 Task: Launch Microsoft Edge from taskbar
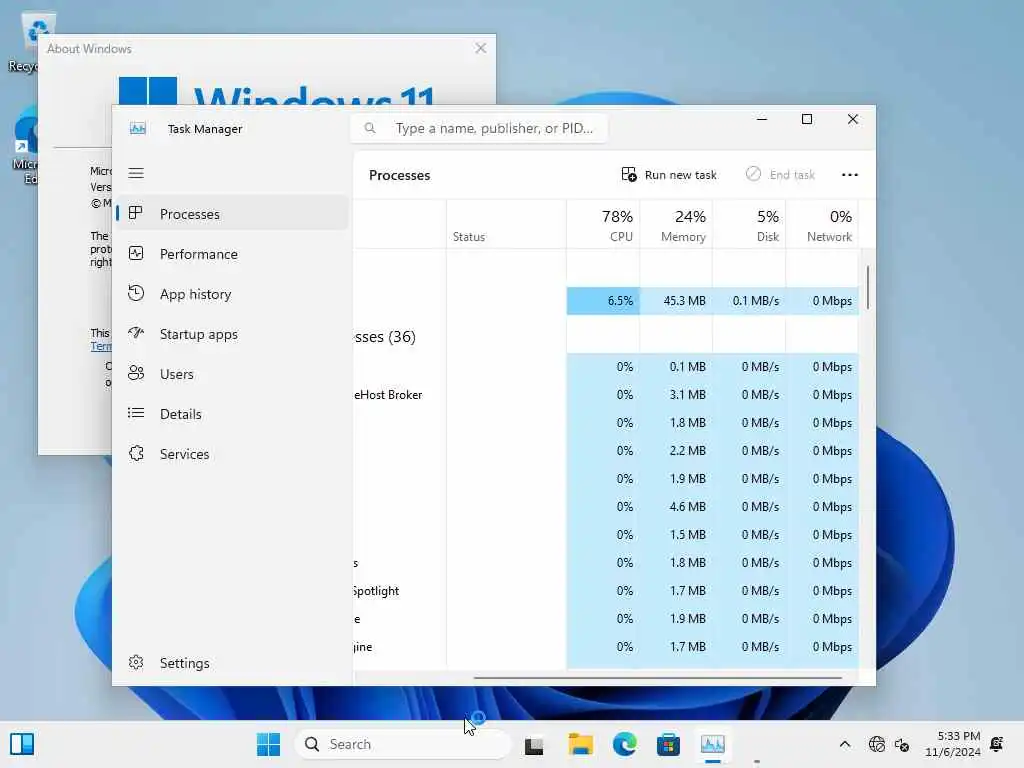[x=624, y=744]
